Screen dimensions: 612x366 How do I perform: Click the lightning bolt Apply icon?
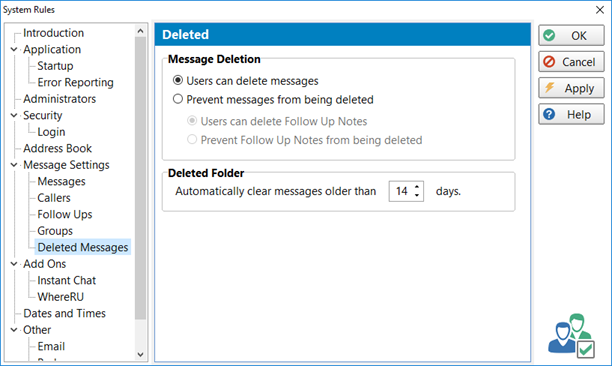pyautogui.click(x=550, y=88)
